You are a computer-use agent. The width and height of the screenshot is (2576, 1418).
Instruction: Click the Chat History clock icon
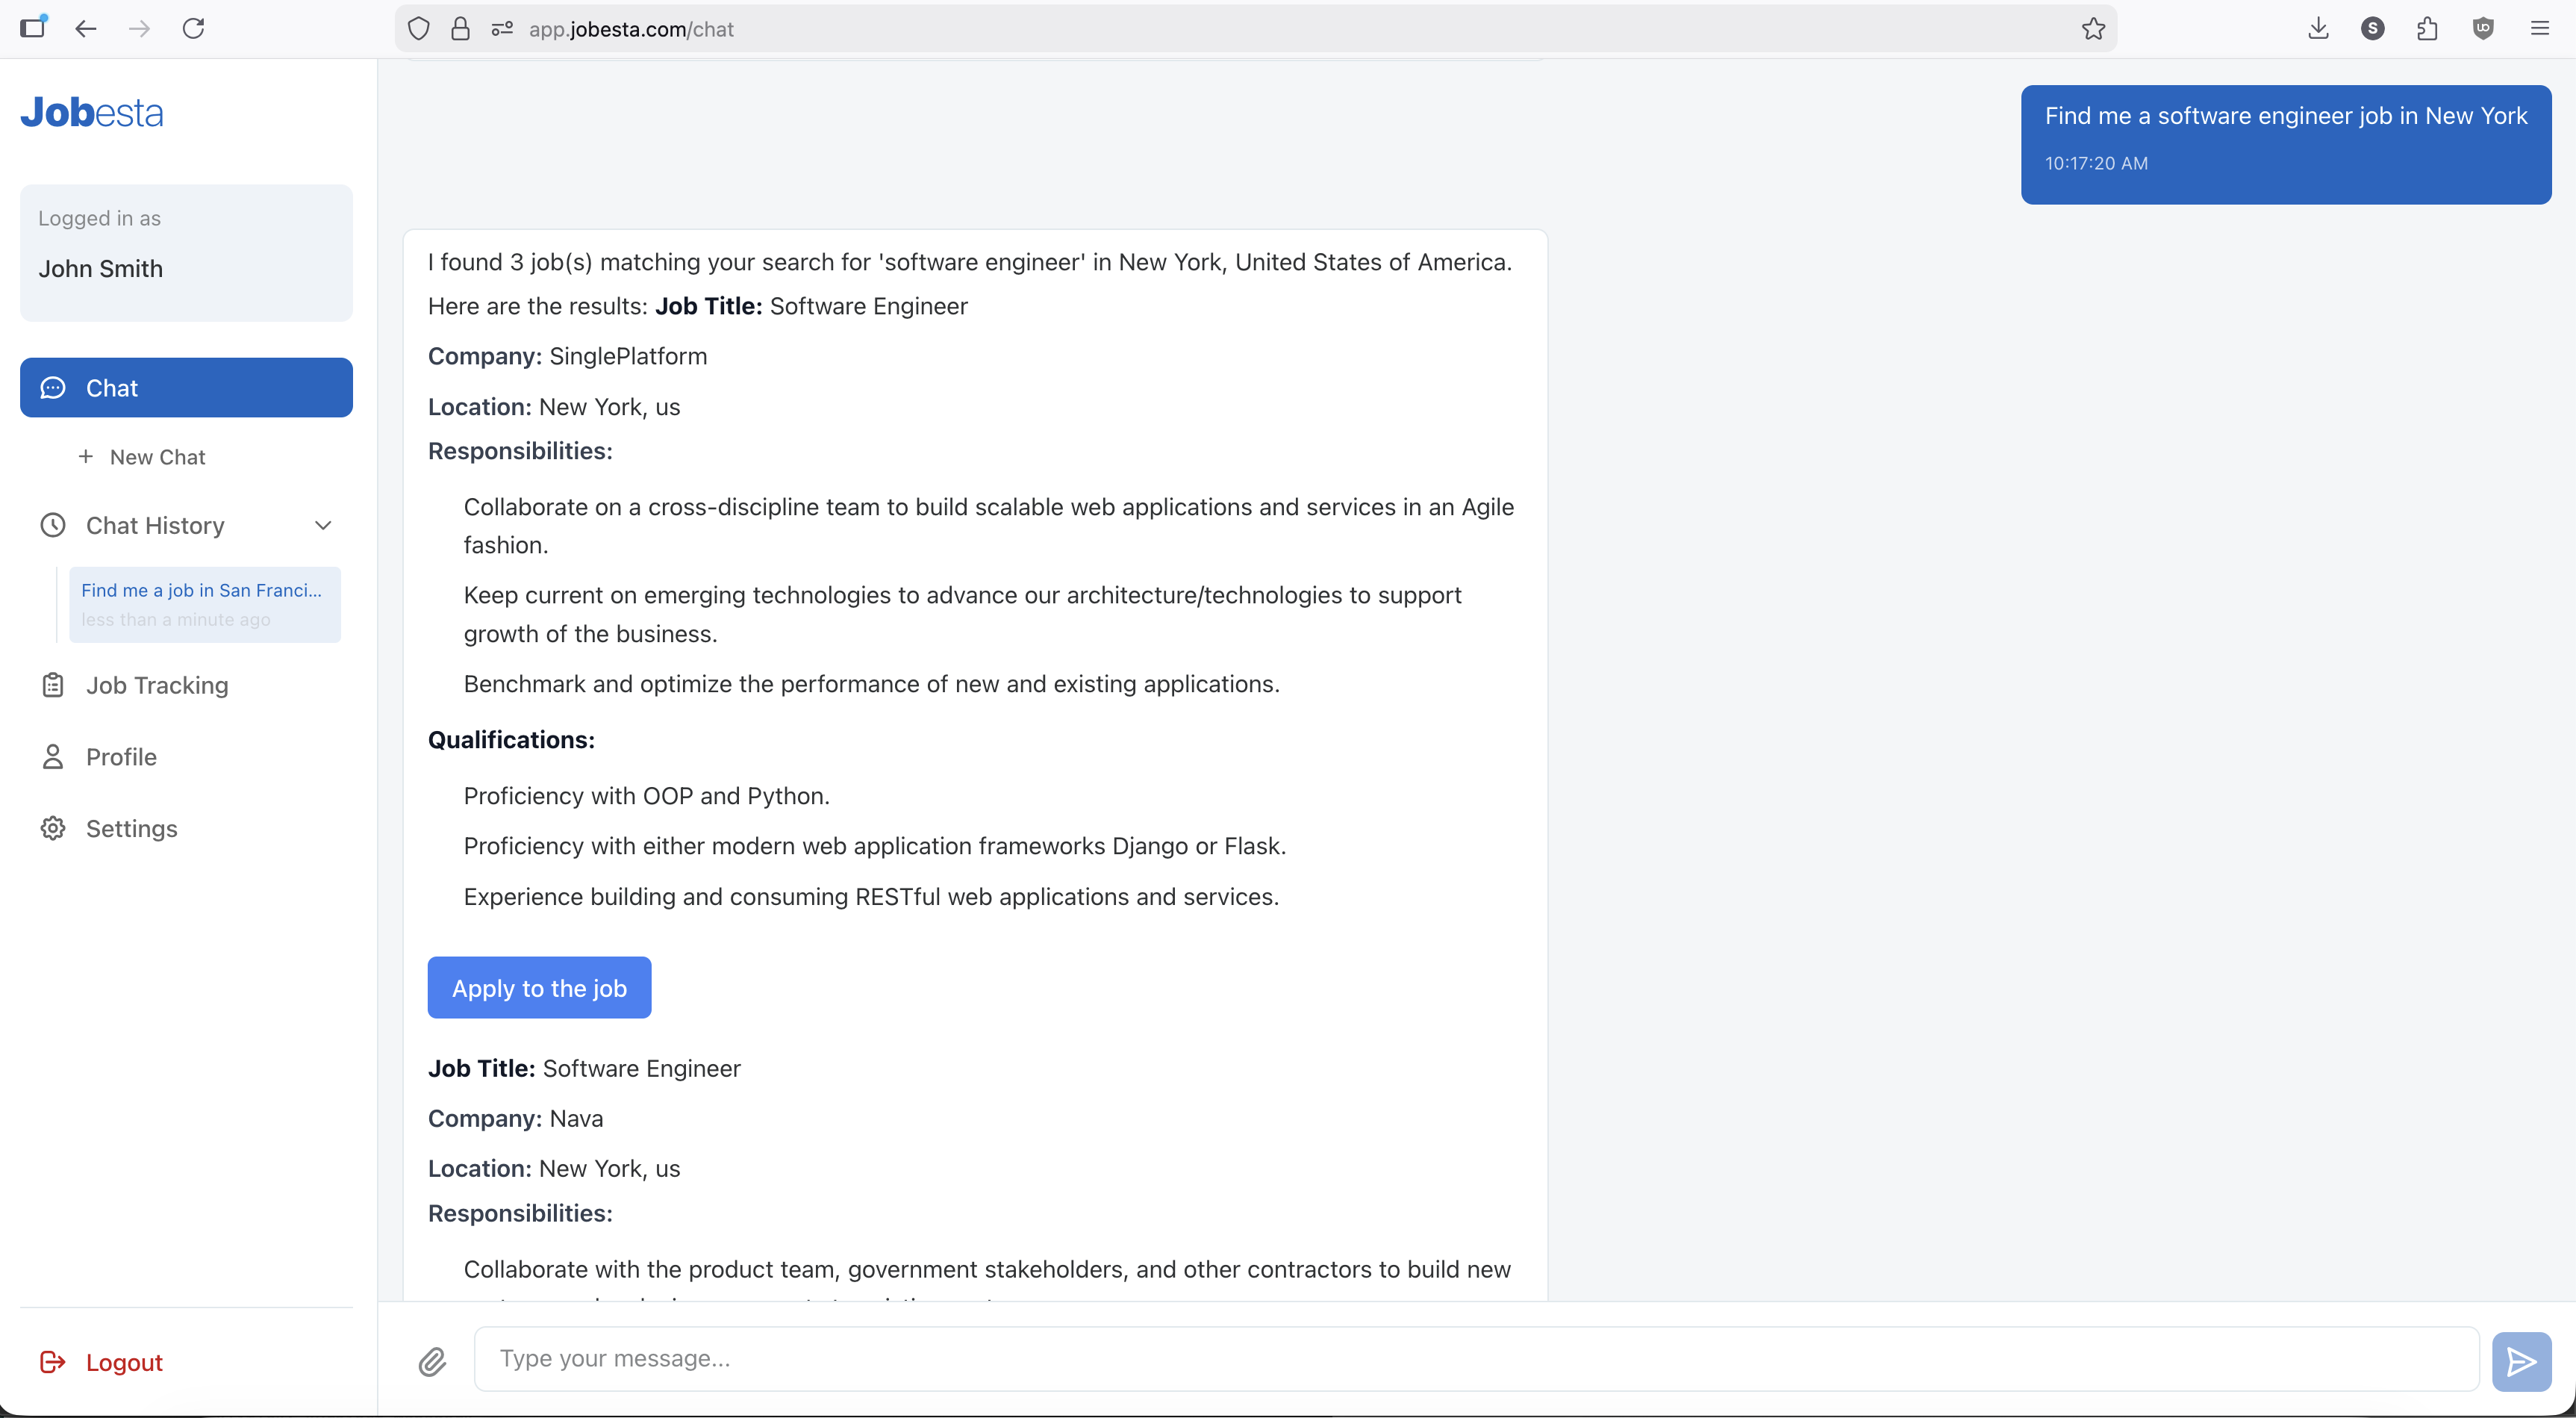53,525
